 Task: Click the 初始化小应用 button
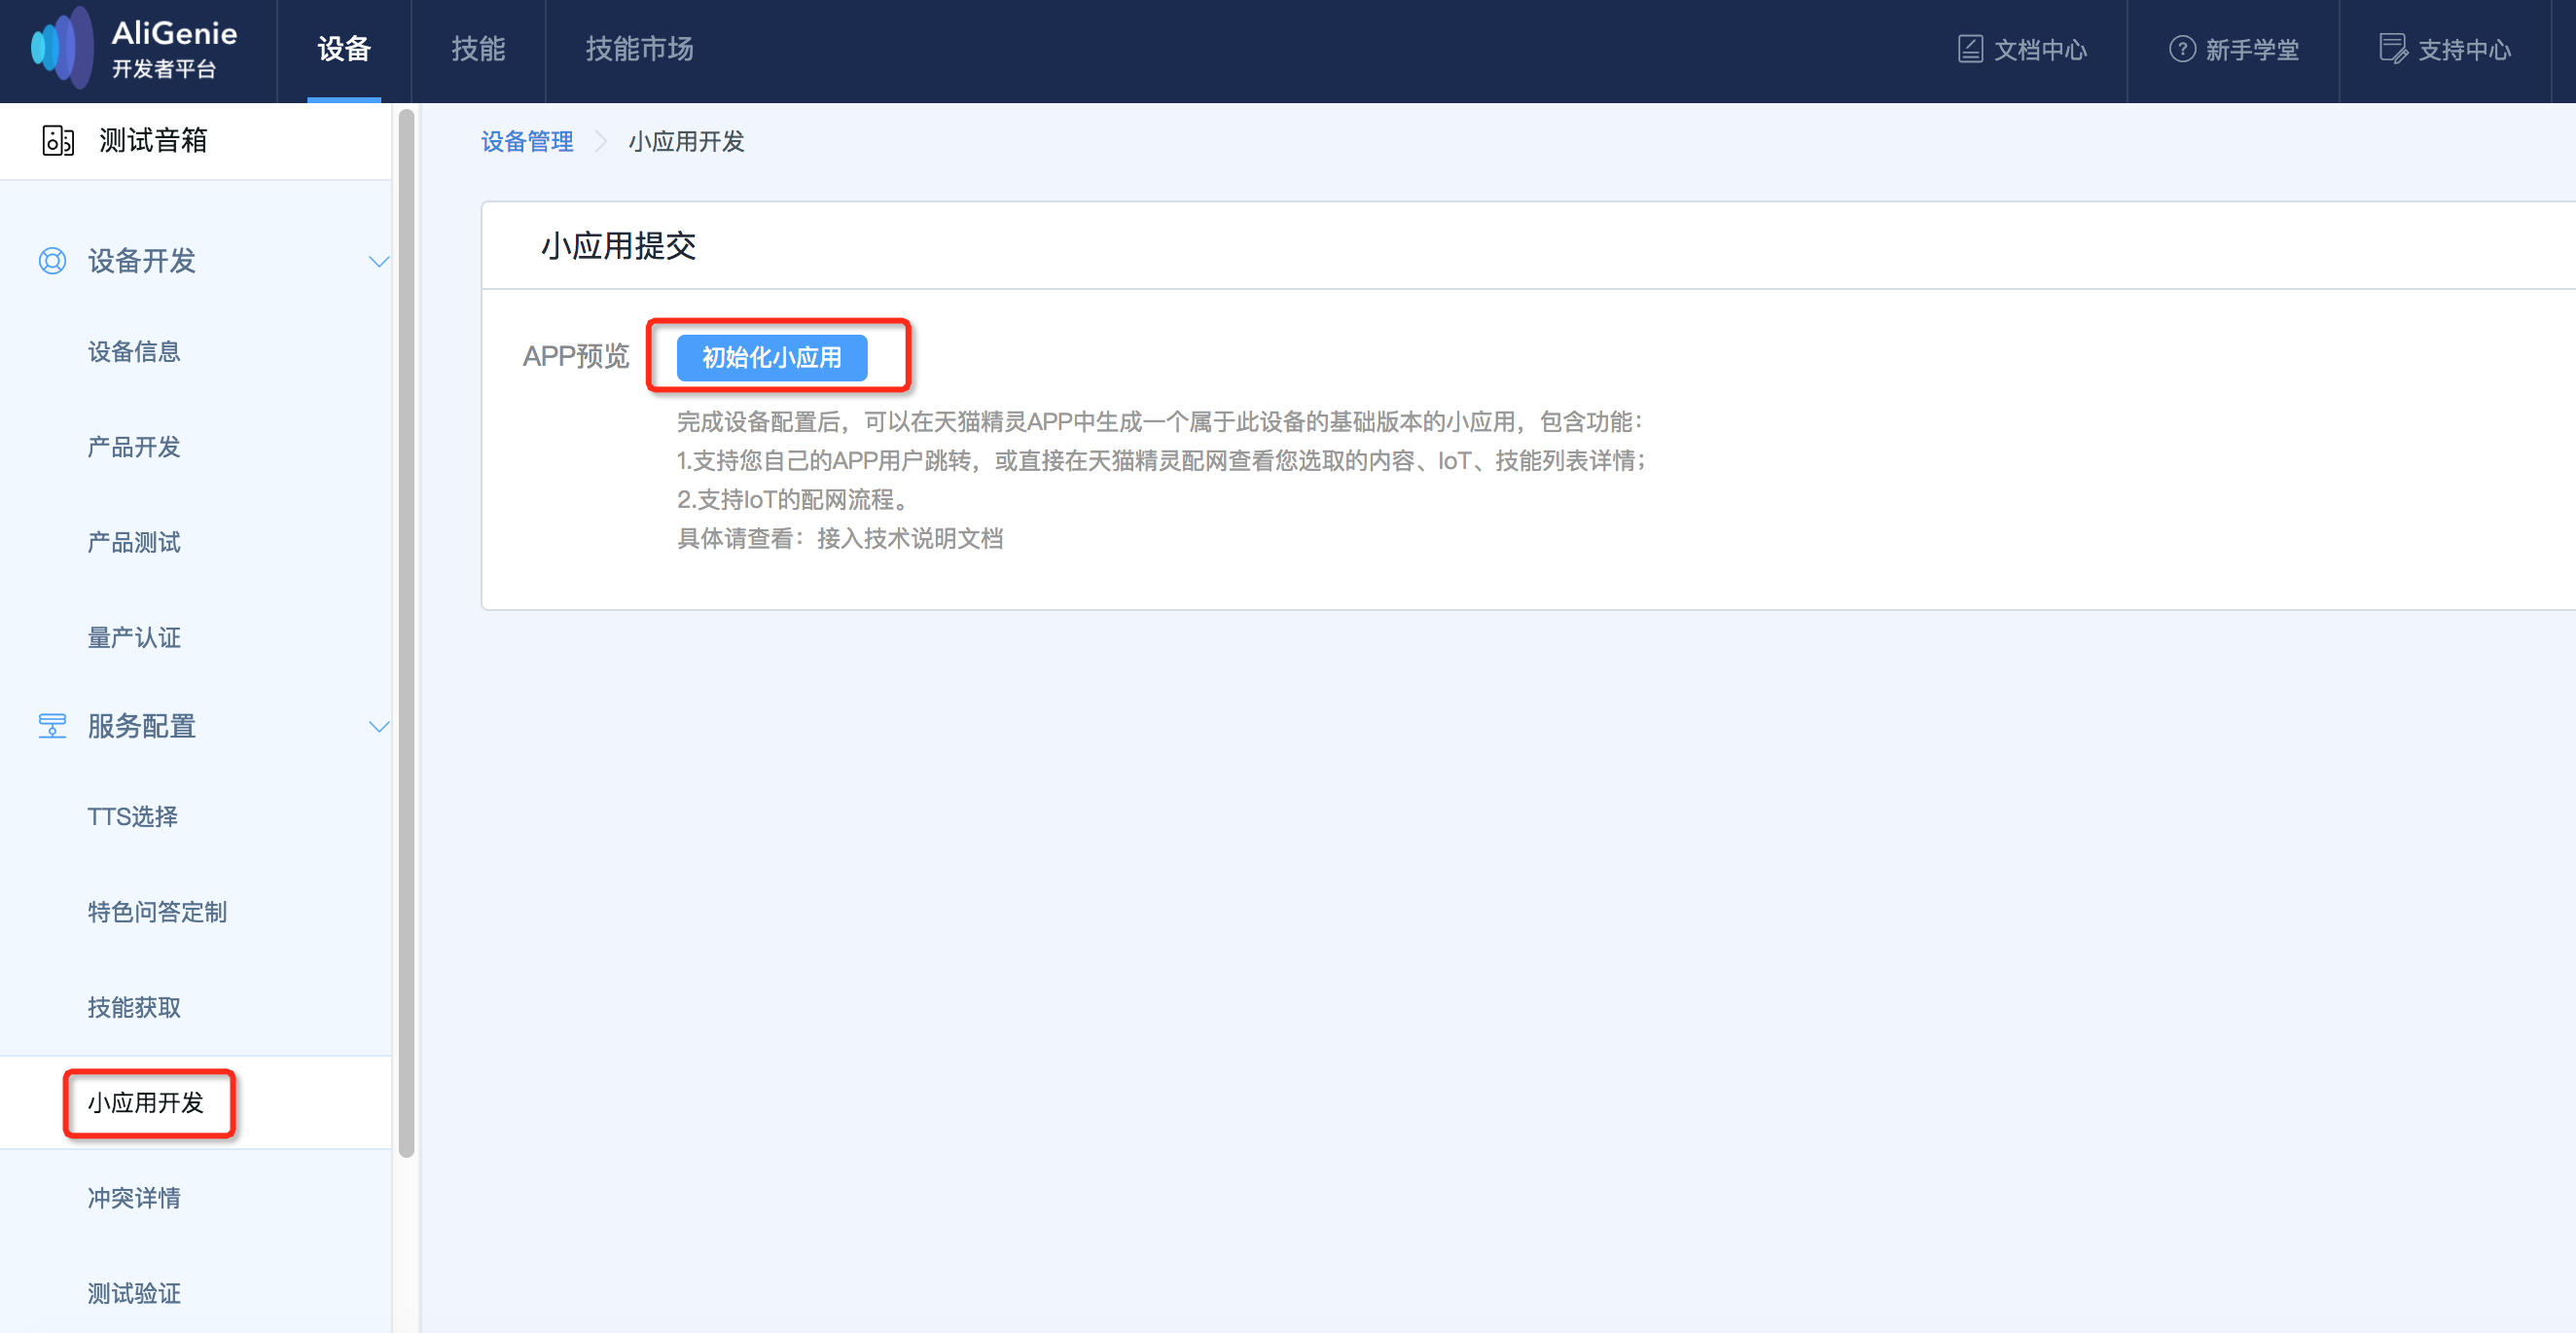coord(772,357)
